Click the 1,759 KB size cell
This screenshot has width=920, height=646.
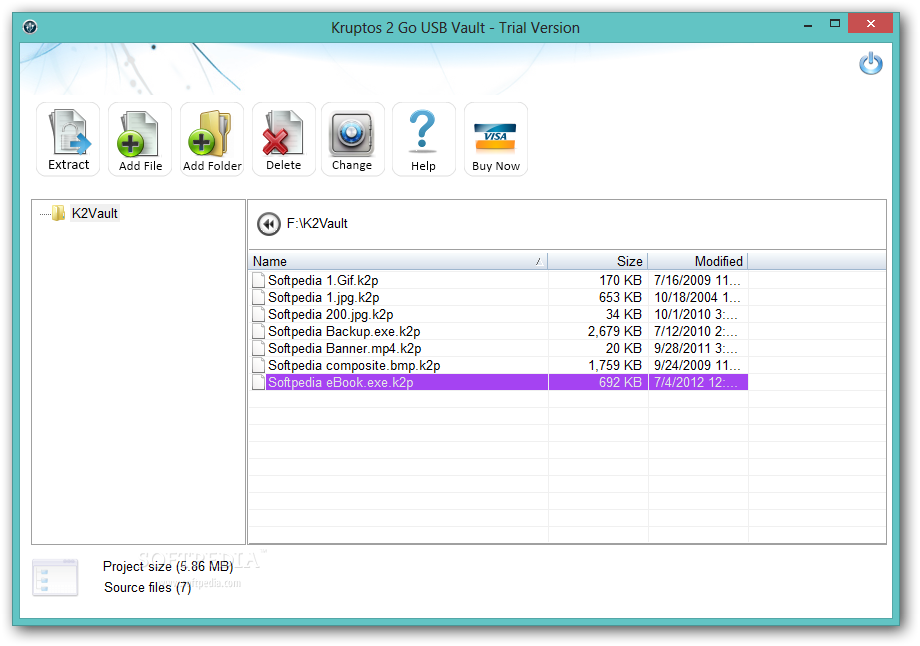[598, 366]
